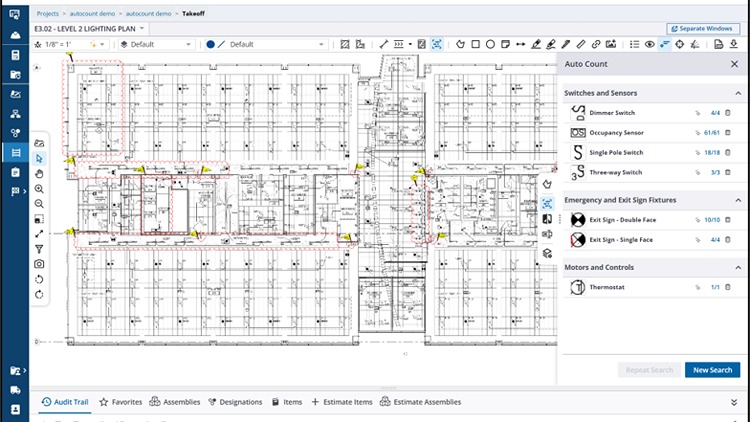Rotate the drawing clockwise
The image size is (750, 422).
[39, 294]
